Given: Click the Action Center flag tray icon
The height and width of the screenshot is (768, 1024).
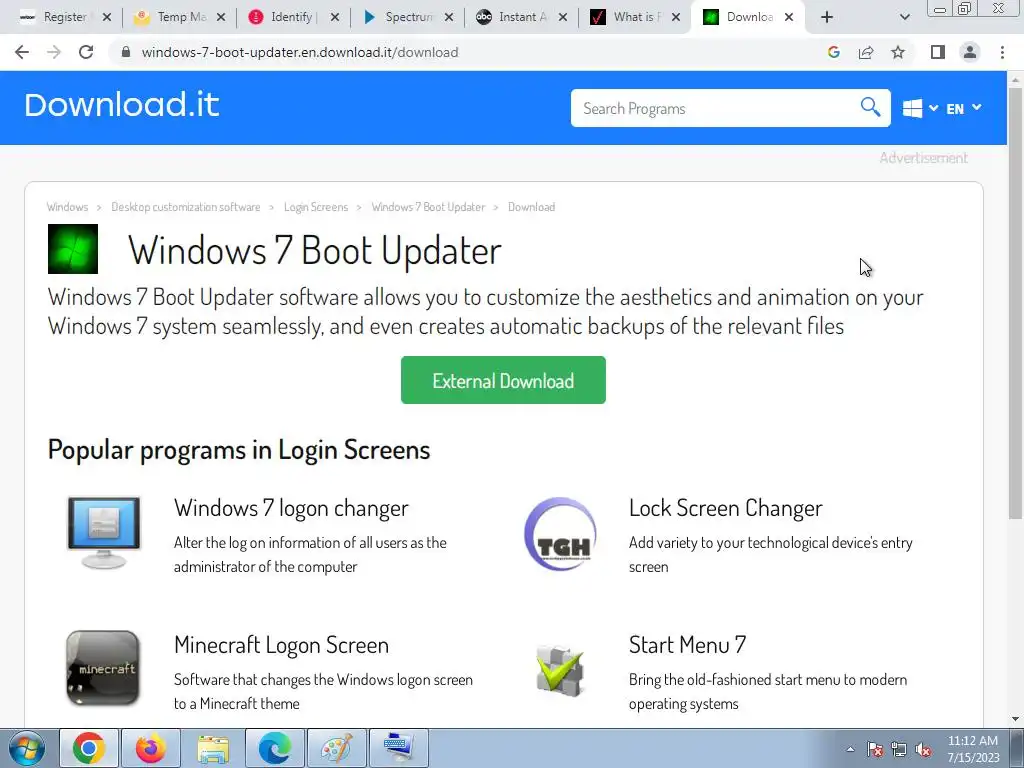Looking at the screenshot, I should pyautogui.click(x=874, y=749).
